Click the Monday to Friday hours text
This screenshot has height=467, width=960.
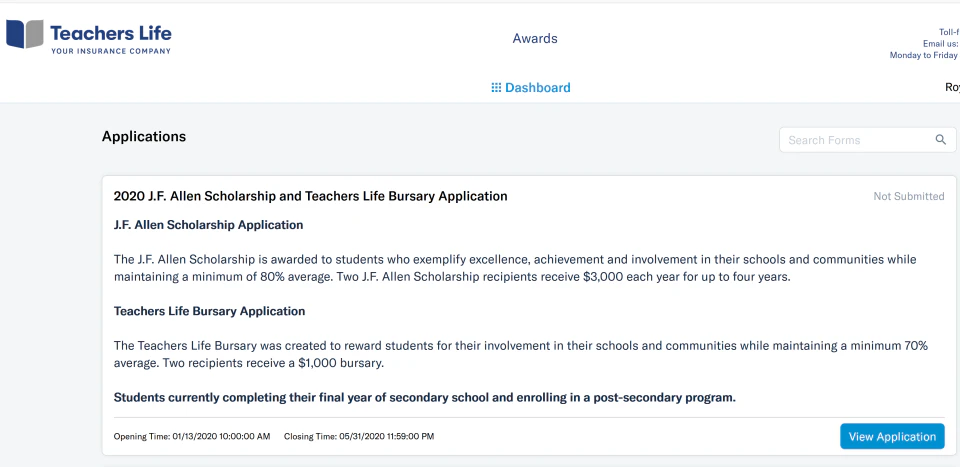pos(923,56)
